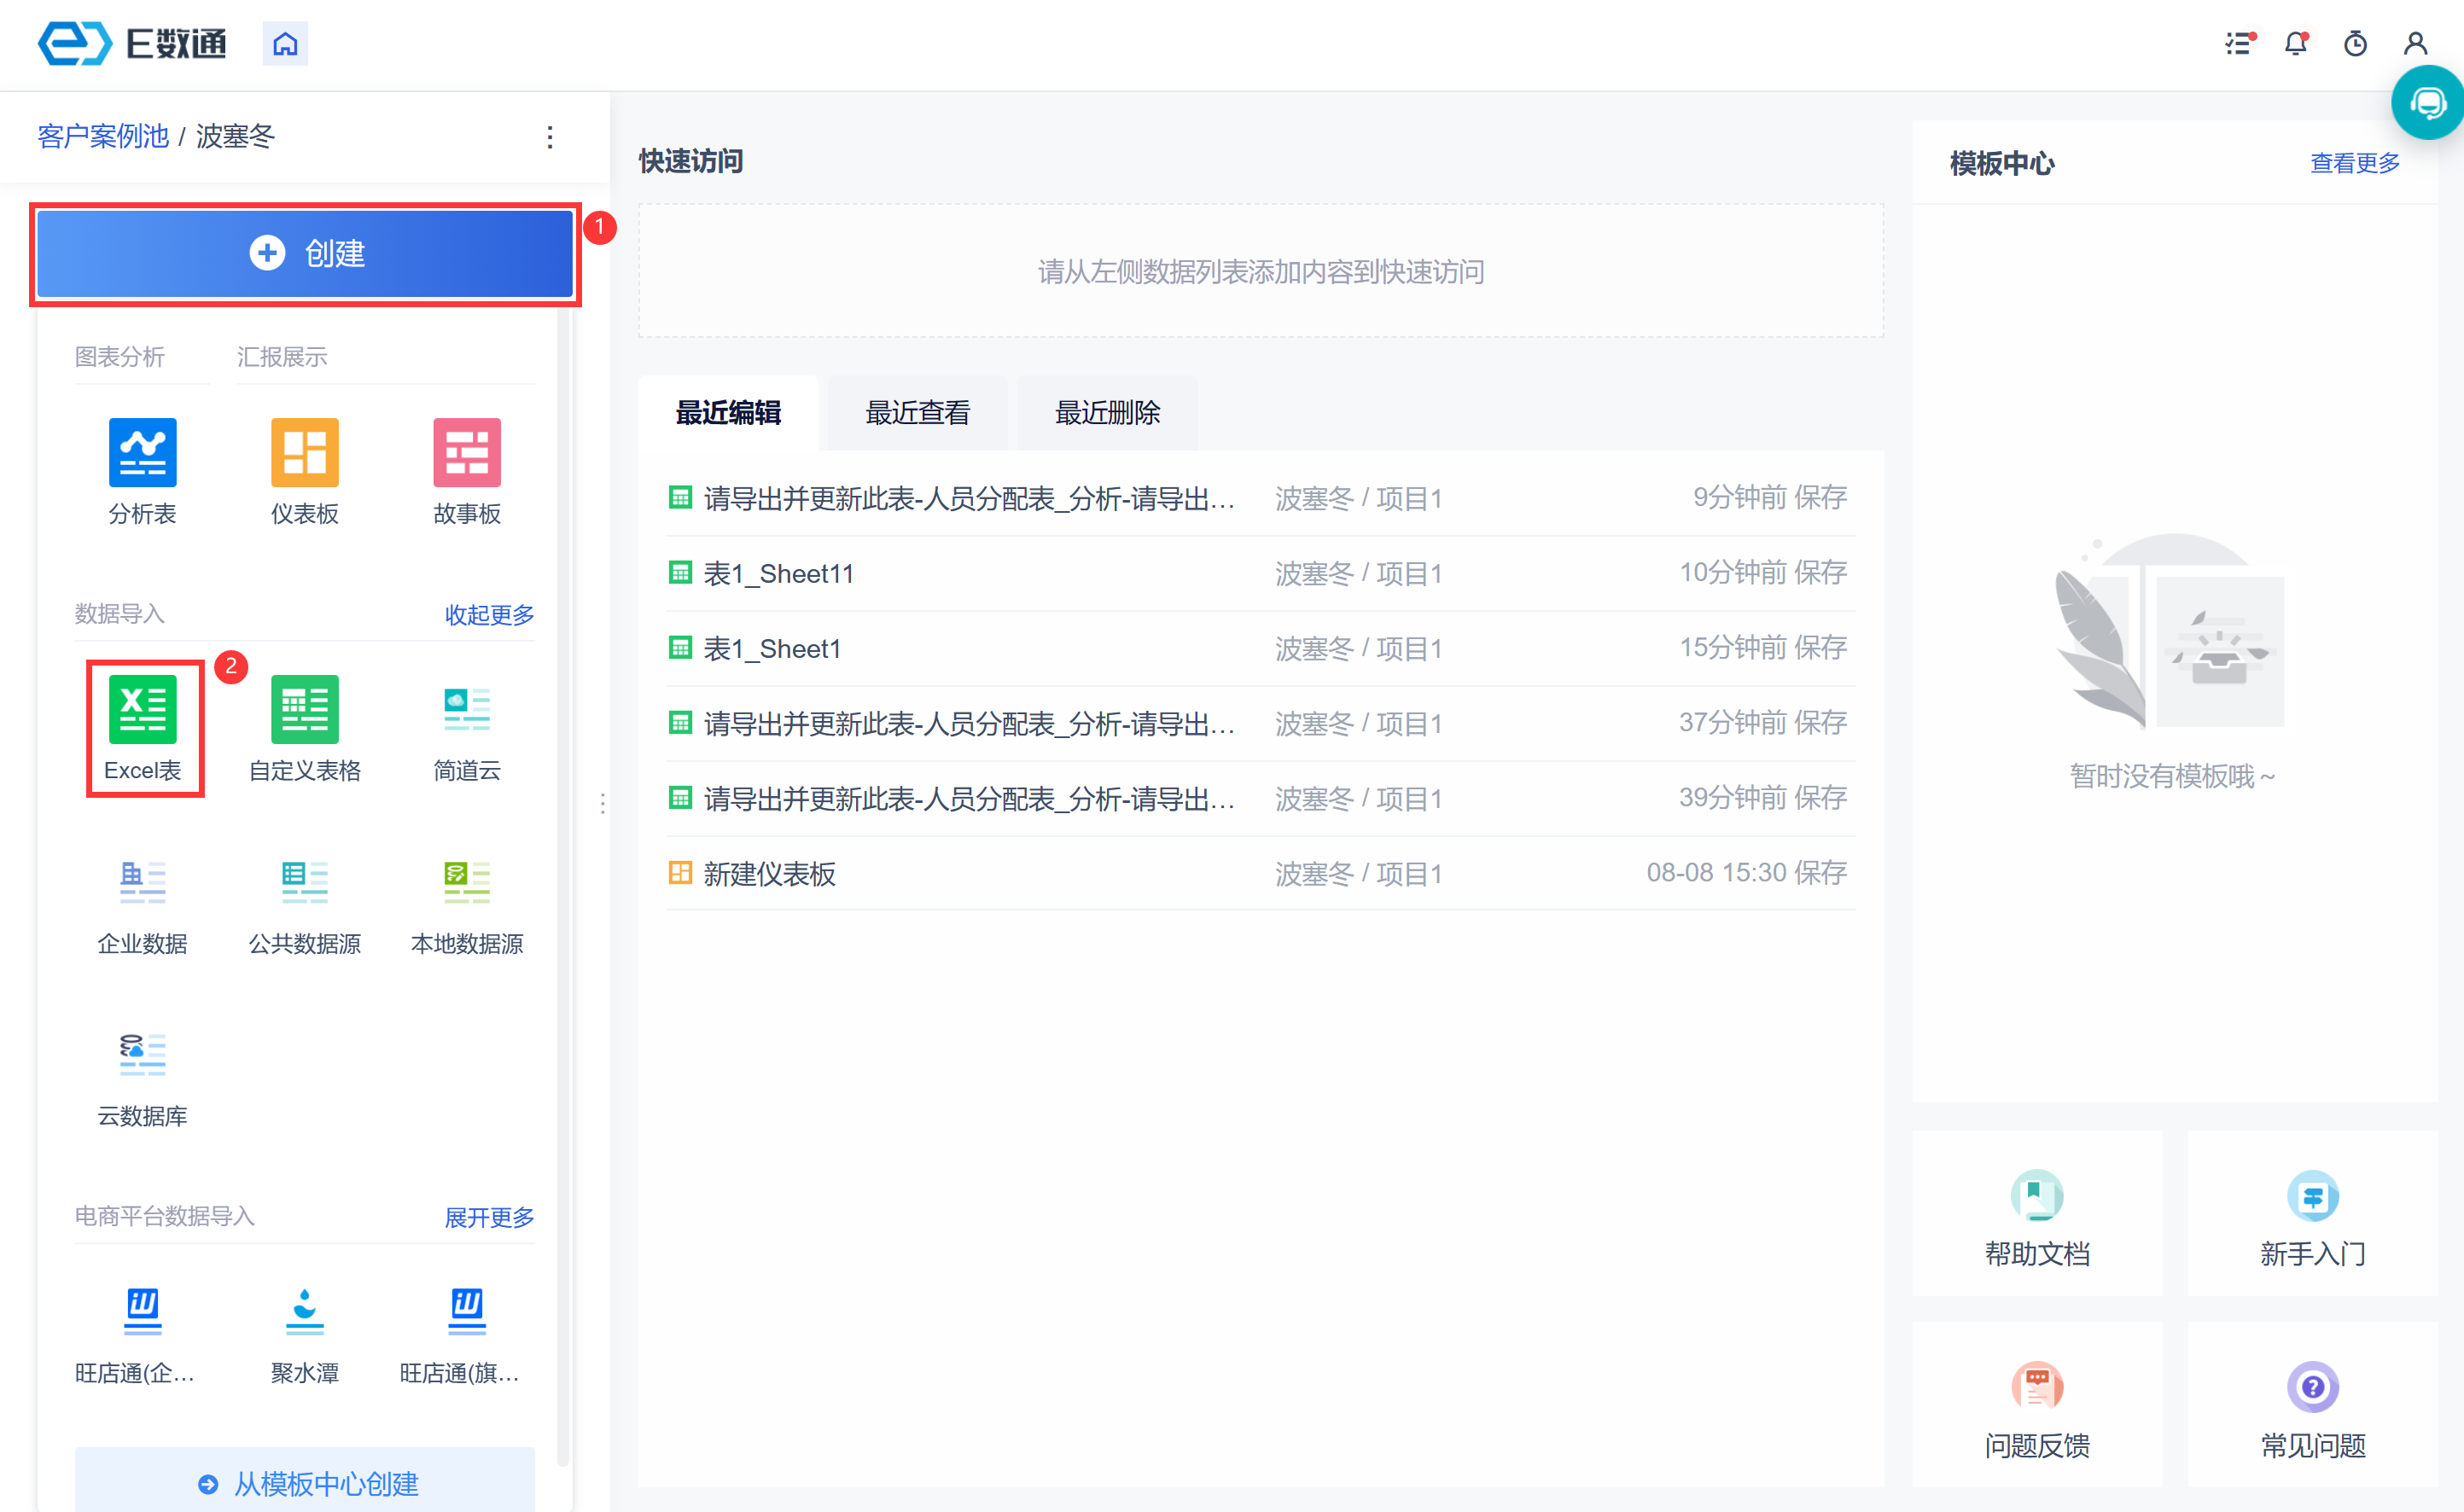Click the 自定义表格 custom table icon
Viewport: 2464px width, 1512px height.
tap(304, 710)
